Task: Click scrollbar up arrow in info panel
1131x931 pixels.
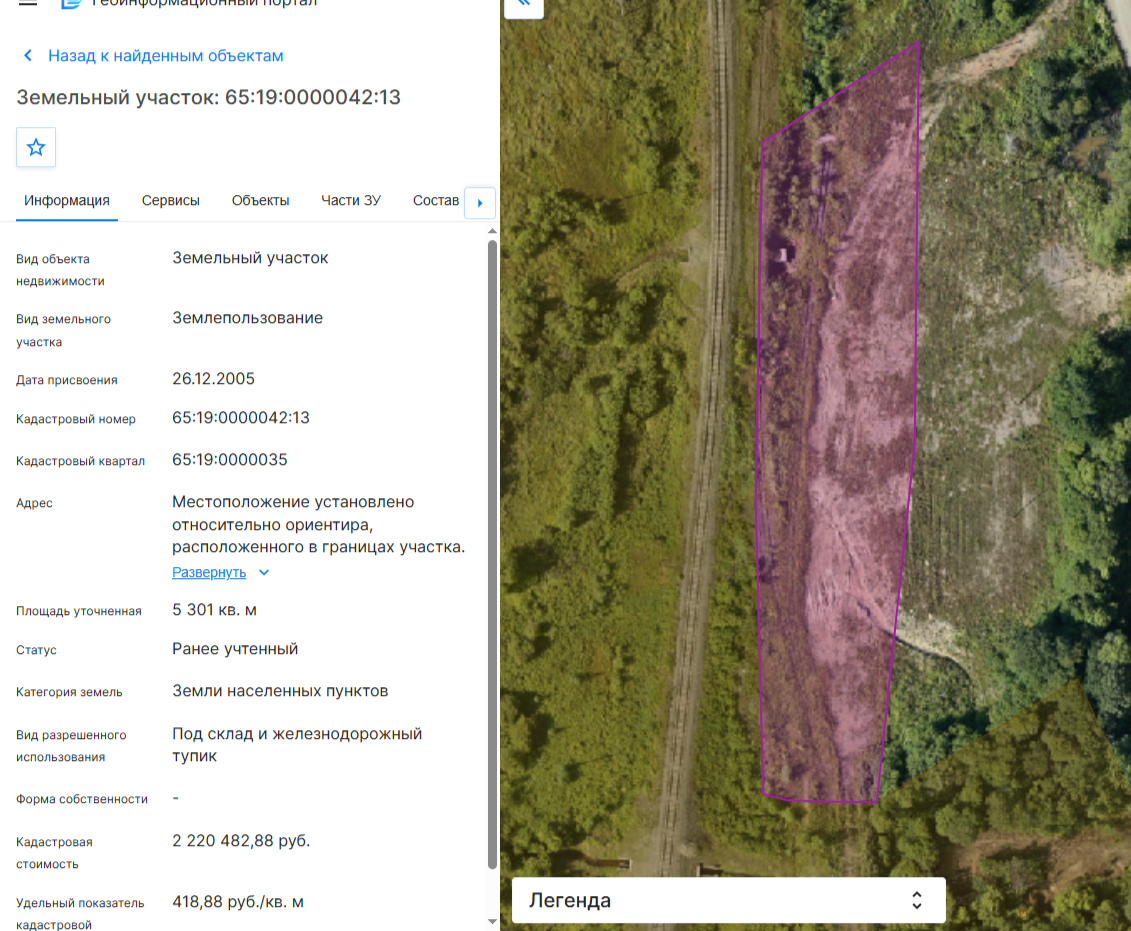Action: coord(493,231)
